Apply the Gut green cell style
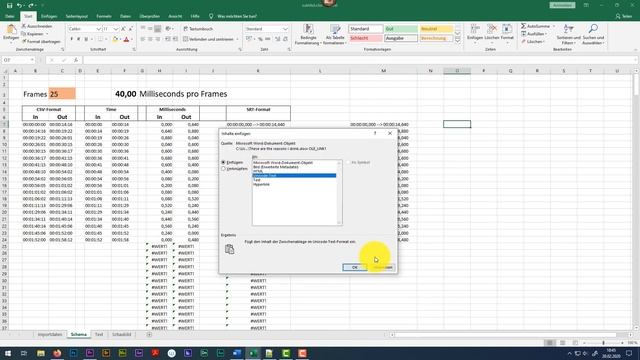This screenshot has height=360, width=640. click(401, 29)
